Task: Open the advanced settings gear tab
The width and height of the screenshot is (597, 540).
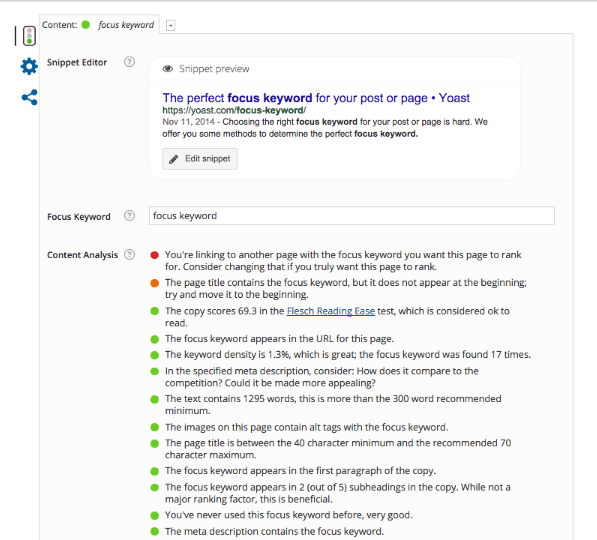Action: (29, 67)
